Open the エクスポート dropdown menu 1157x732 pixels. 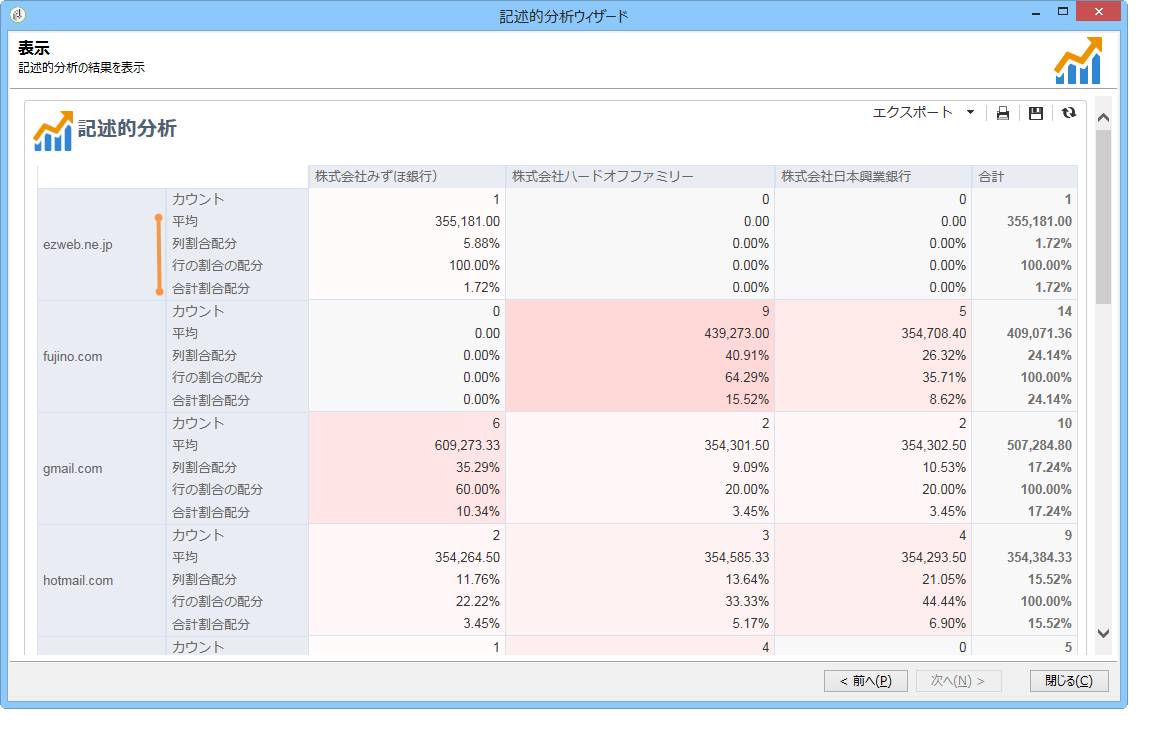tap(923, 112)
